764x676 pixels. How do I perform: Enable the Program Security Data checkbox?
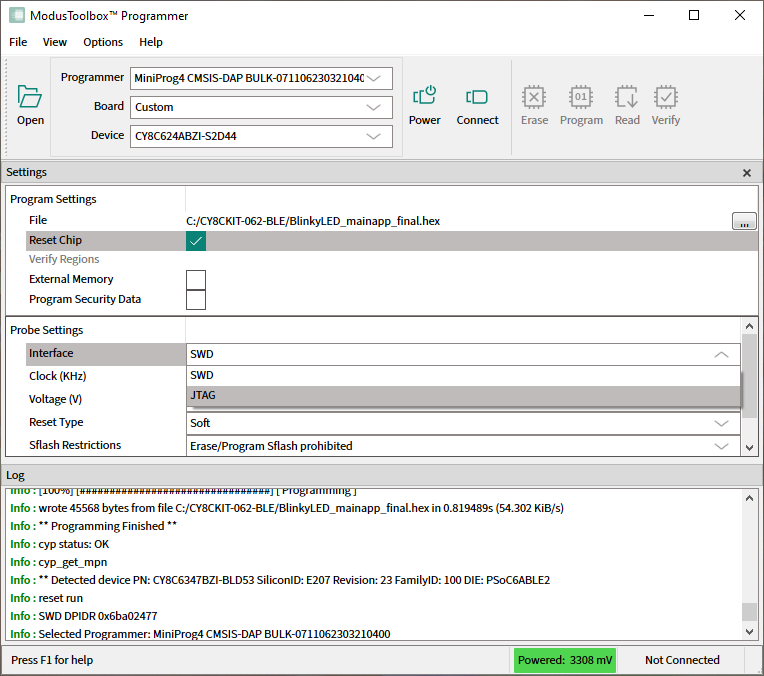[196, 300]
